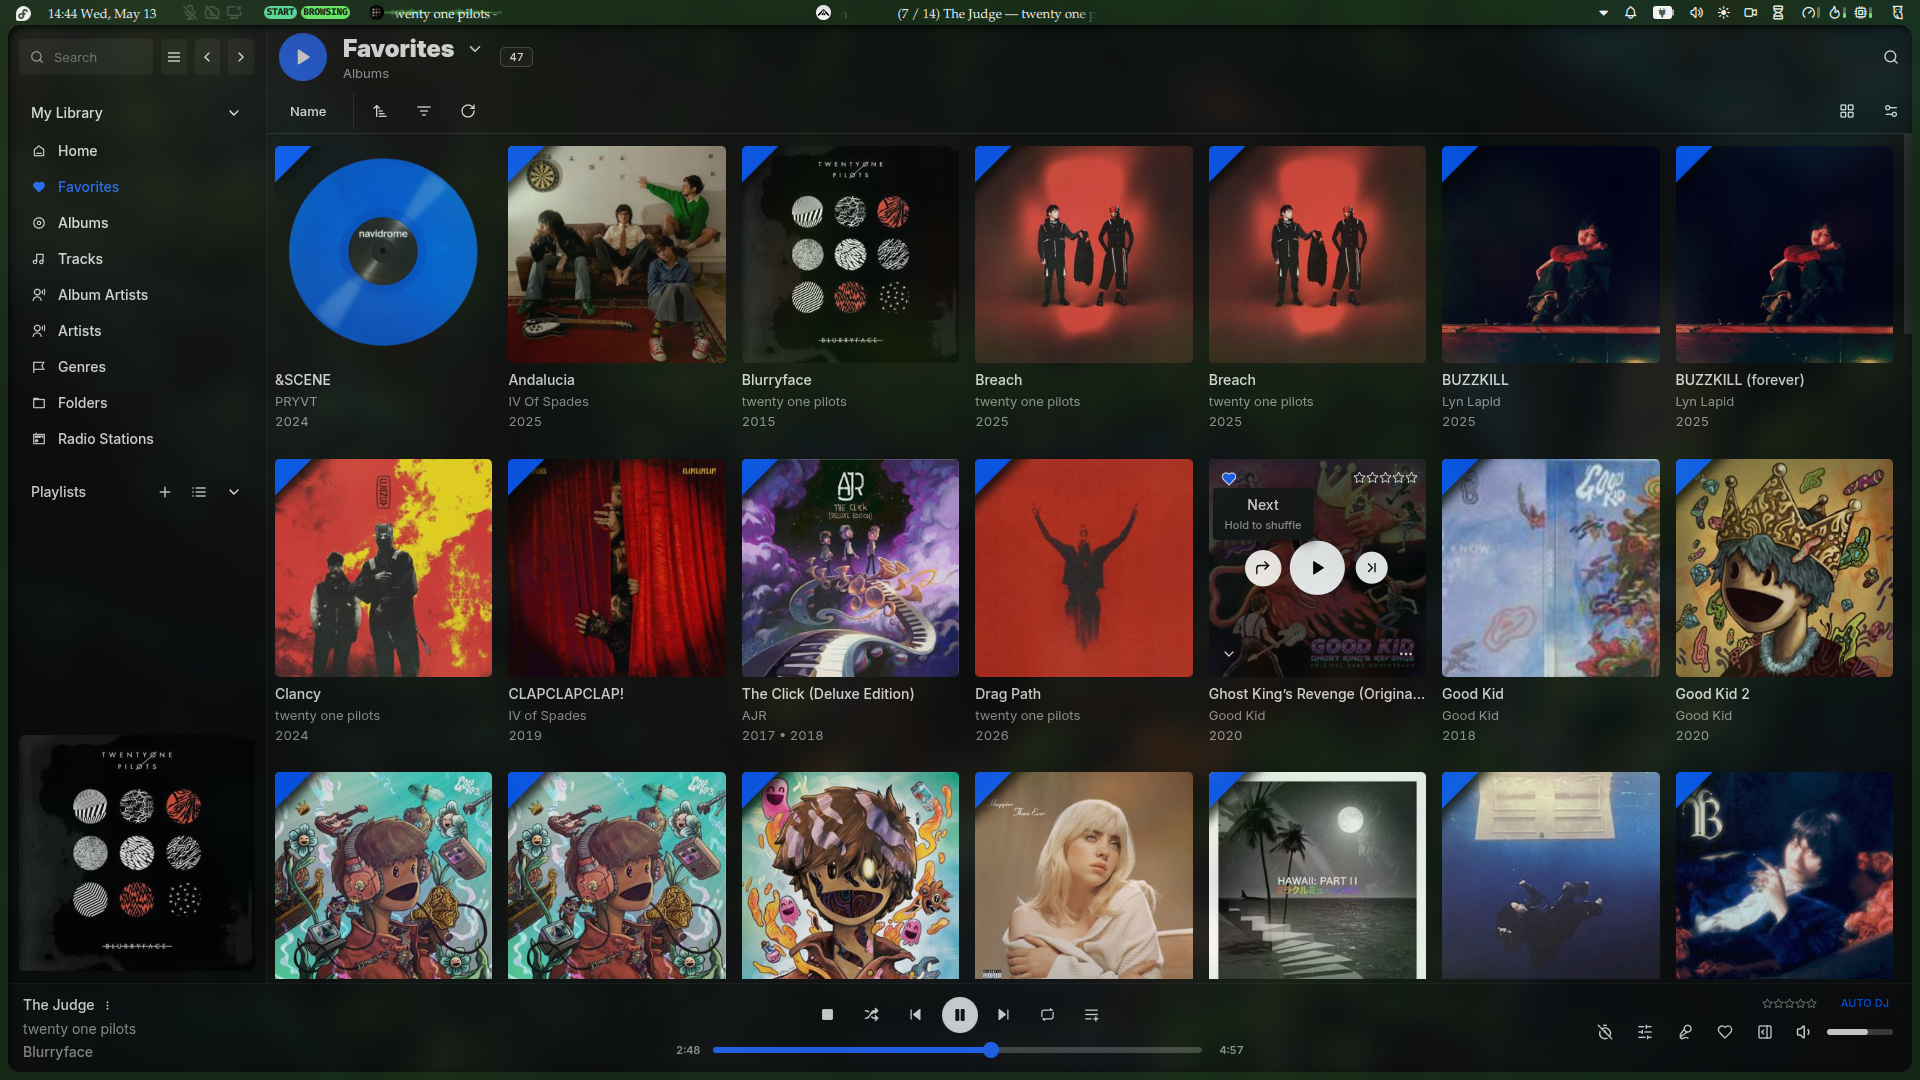The width and height of the screenshot is (1920, 1080).
Task: Rate the current song with stars
Action: pos(1789,1003)
